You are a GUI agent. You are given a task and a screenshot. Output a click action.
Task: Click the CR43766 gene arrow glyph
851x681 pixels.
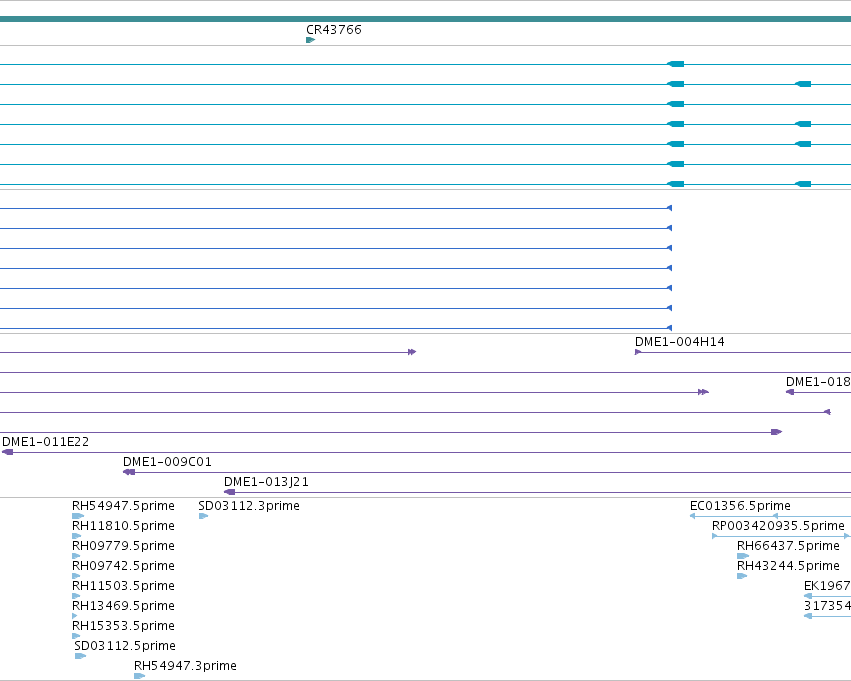pyautogui.click(x=310, y=40)
